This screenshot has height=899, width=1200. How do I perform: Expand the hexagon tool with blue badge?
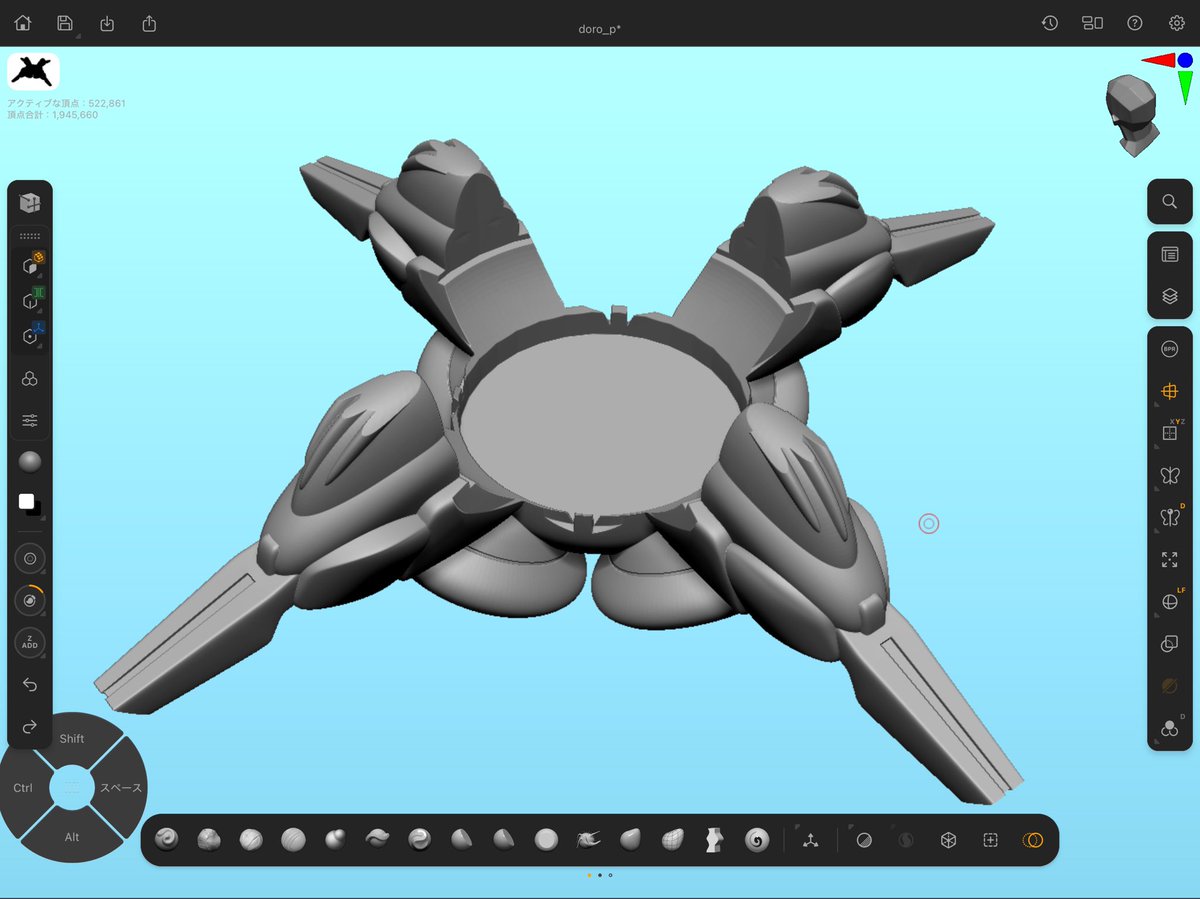click(31, 335)
